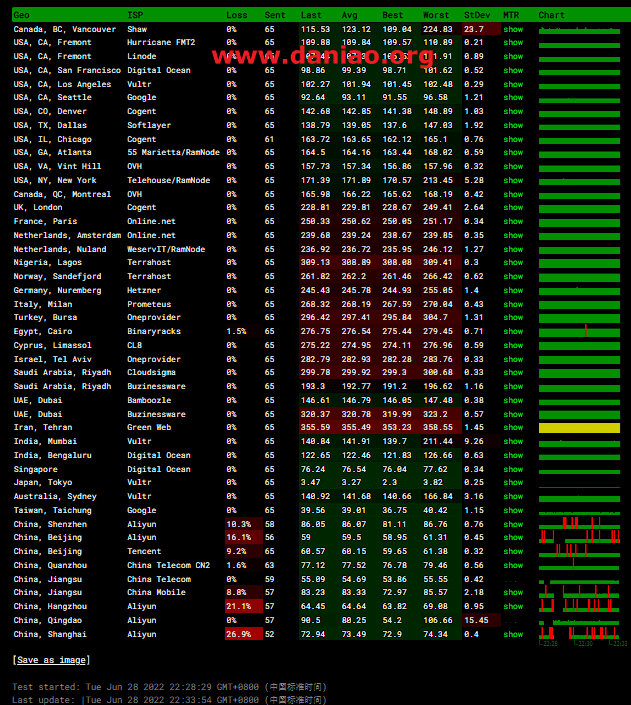Screen dimensions: 631x705
Task: Show MTR for Egypt, Cairo Binaryracks
Action: pyautogui.click(x=513, y=331)
